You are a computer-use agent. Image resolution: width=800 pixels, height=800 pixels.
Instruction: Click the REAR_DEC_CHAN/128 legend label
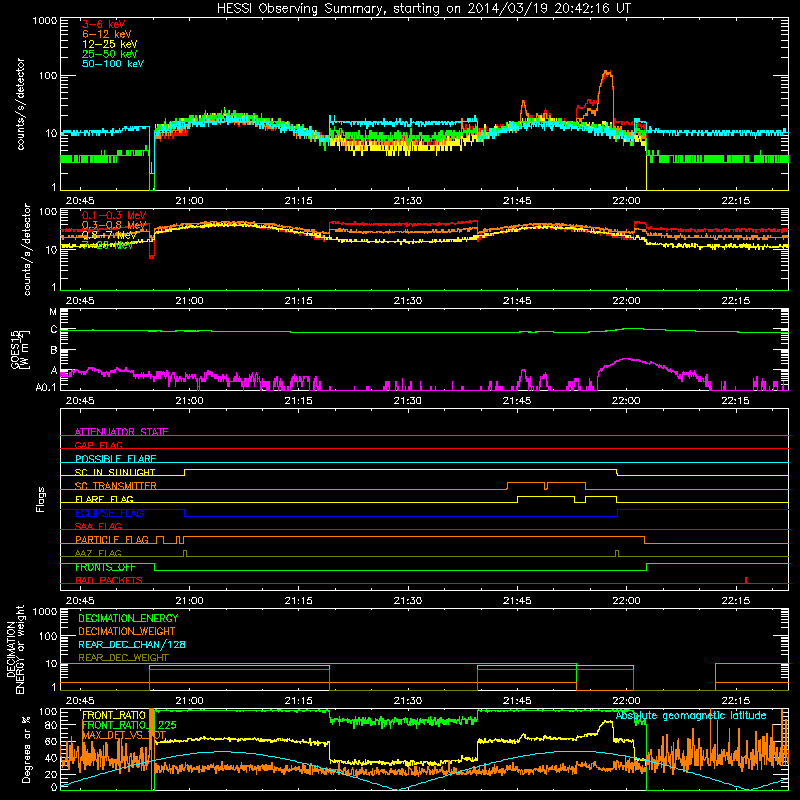click(132, 644)
